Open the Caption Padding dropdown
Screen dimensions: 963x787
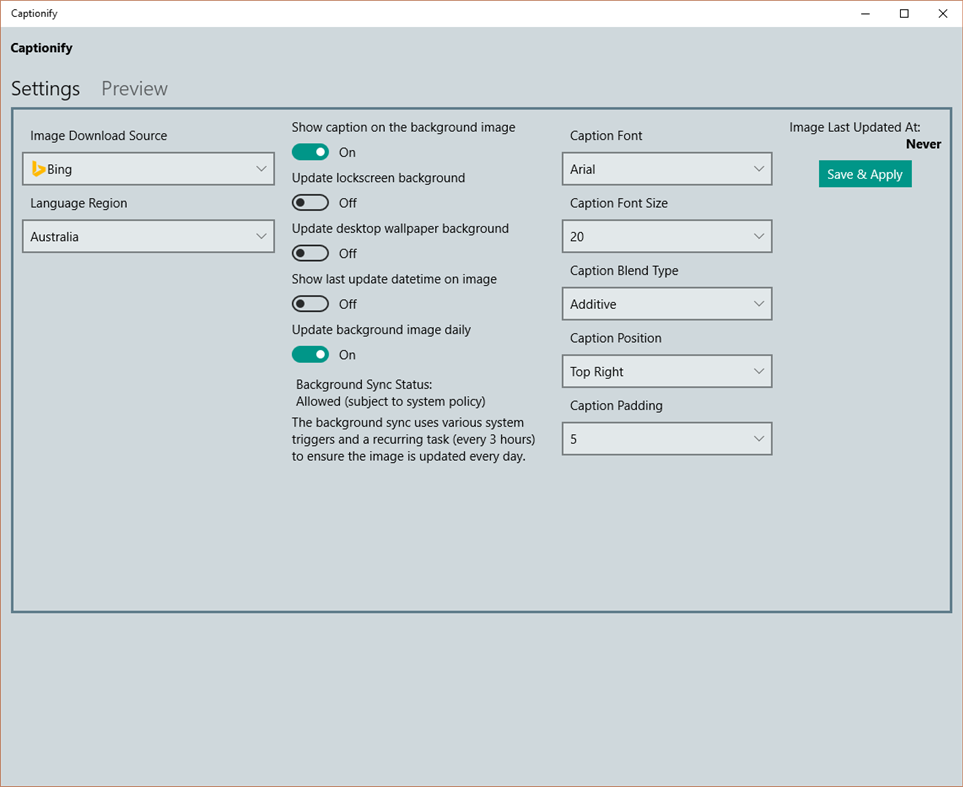tap(666, 438)
